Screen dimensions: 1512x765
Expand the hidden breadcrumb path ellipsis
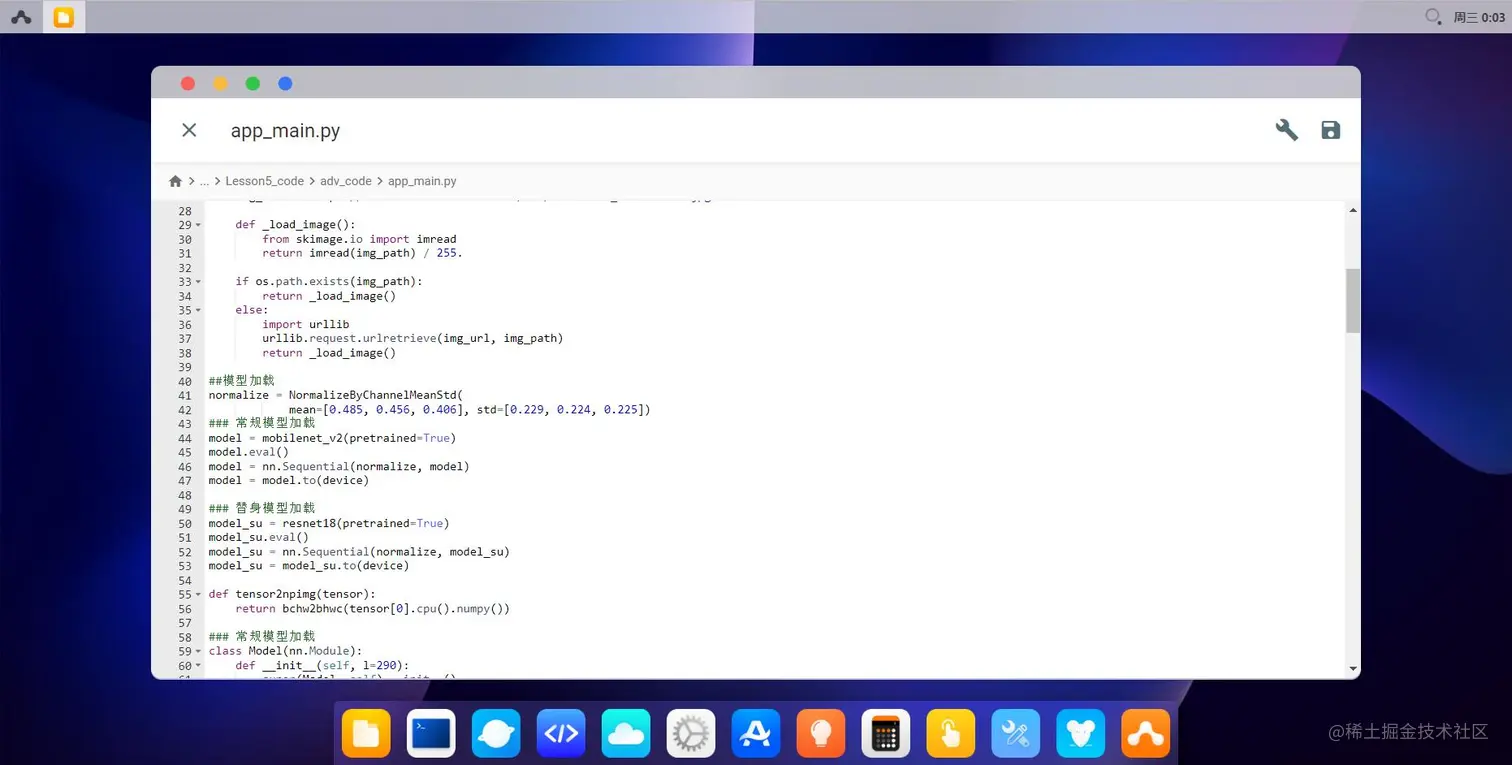coord(204,181)
